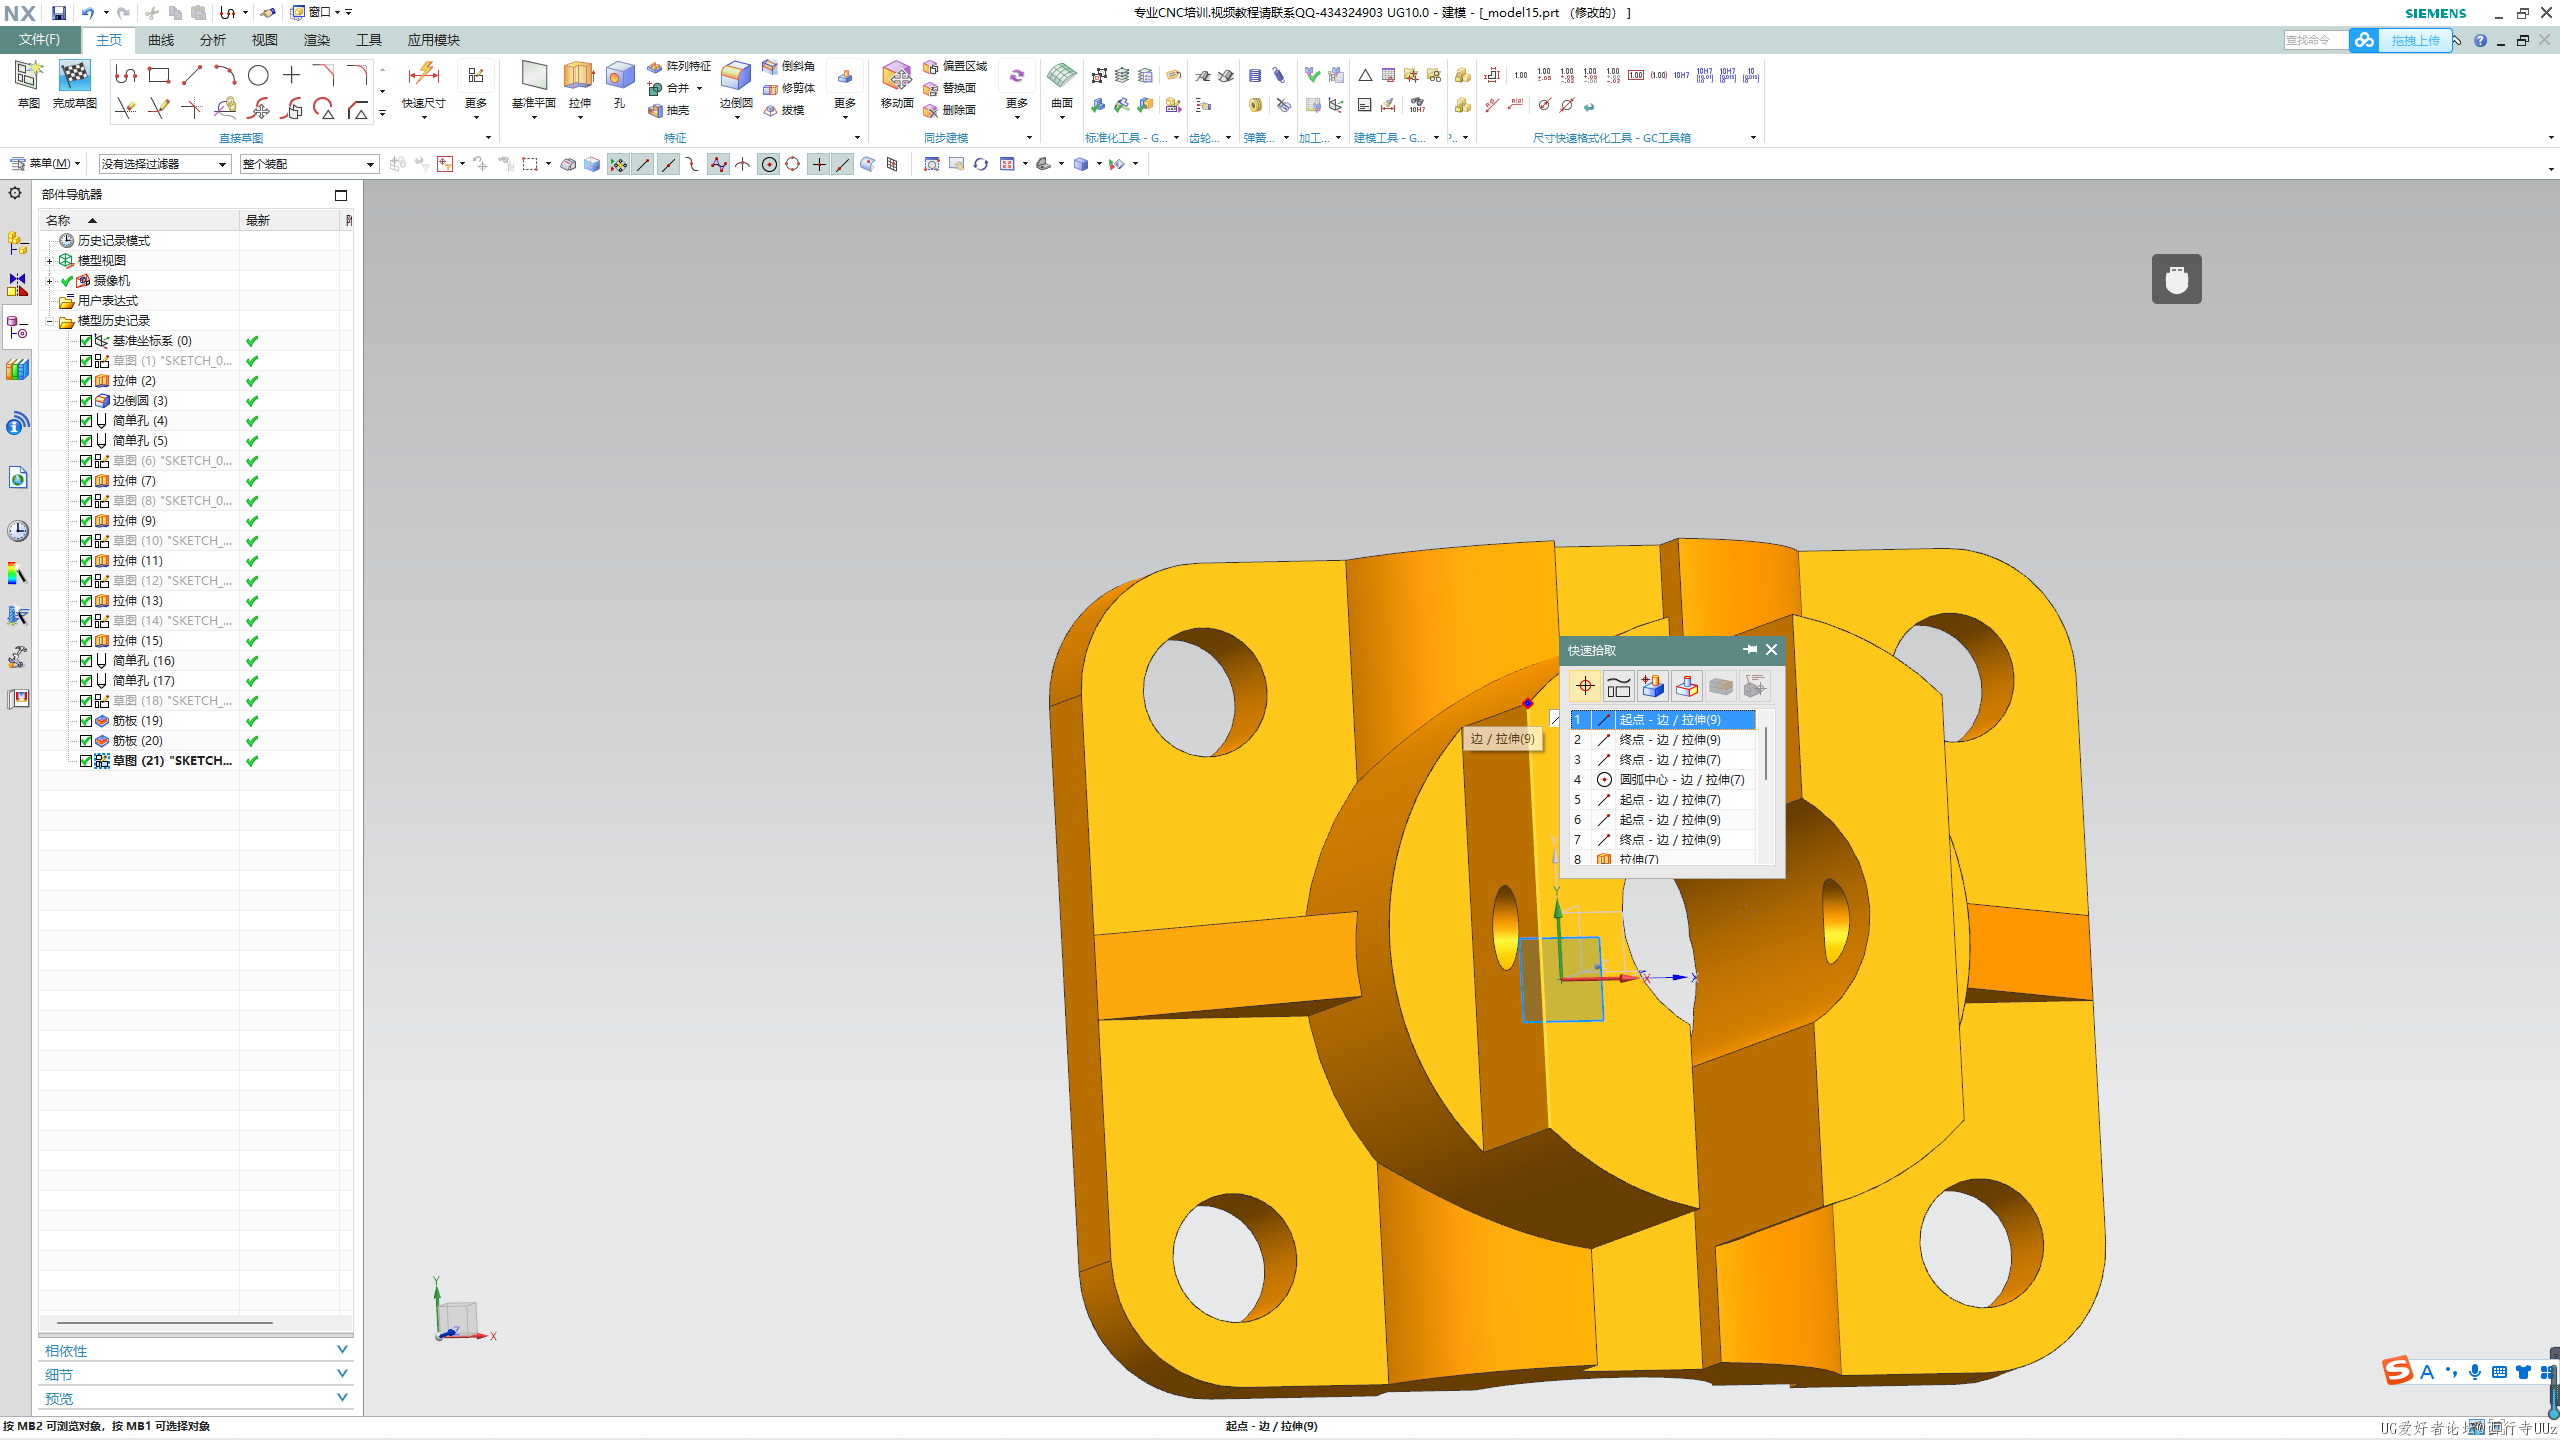Toggle checkbox for 边倒圆 (3)
The image size is (2560, 1440).
[x=86, y=401]
